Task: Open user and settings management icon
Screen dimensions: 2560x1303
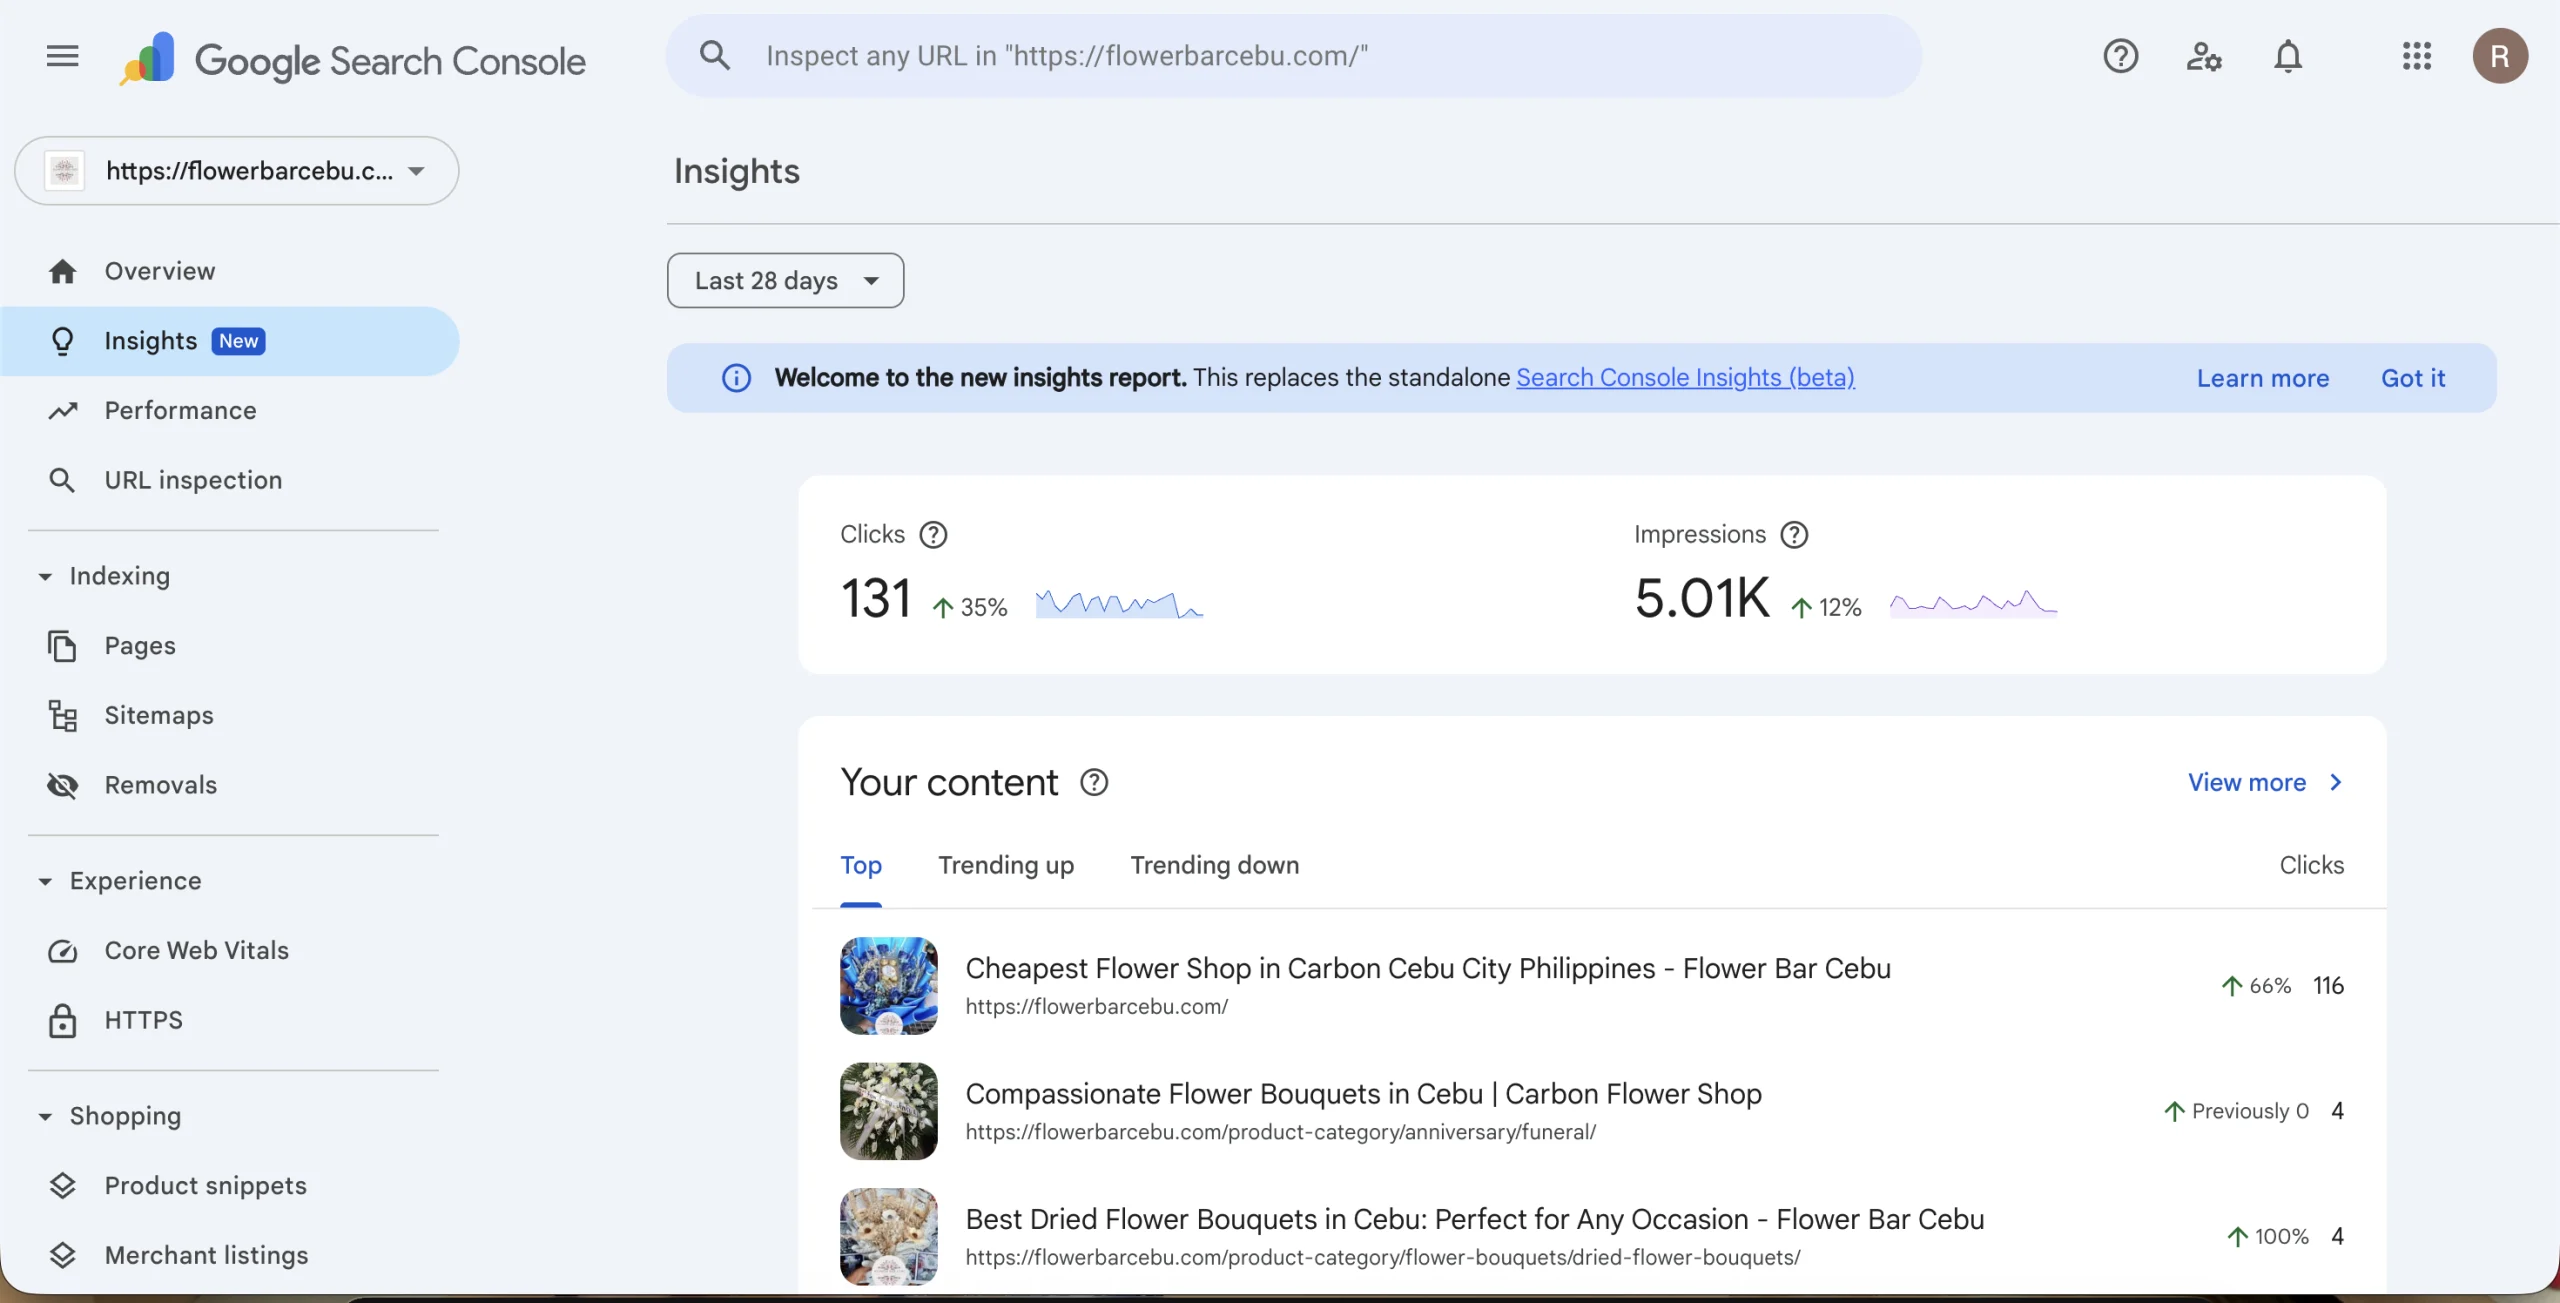Action: click(x=2204, y=56)
